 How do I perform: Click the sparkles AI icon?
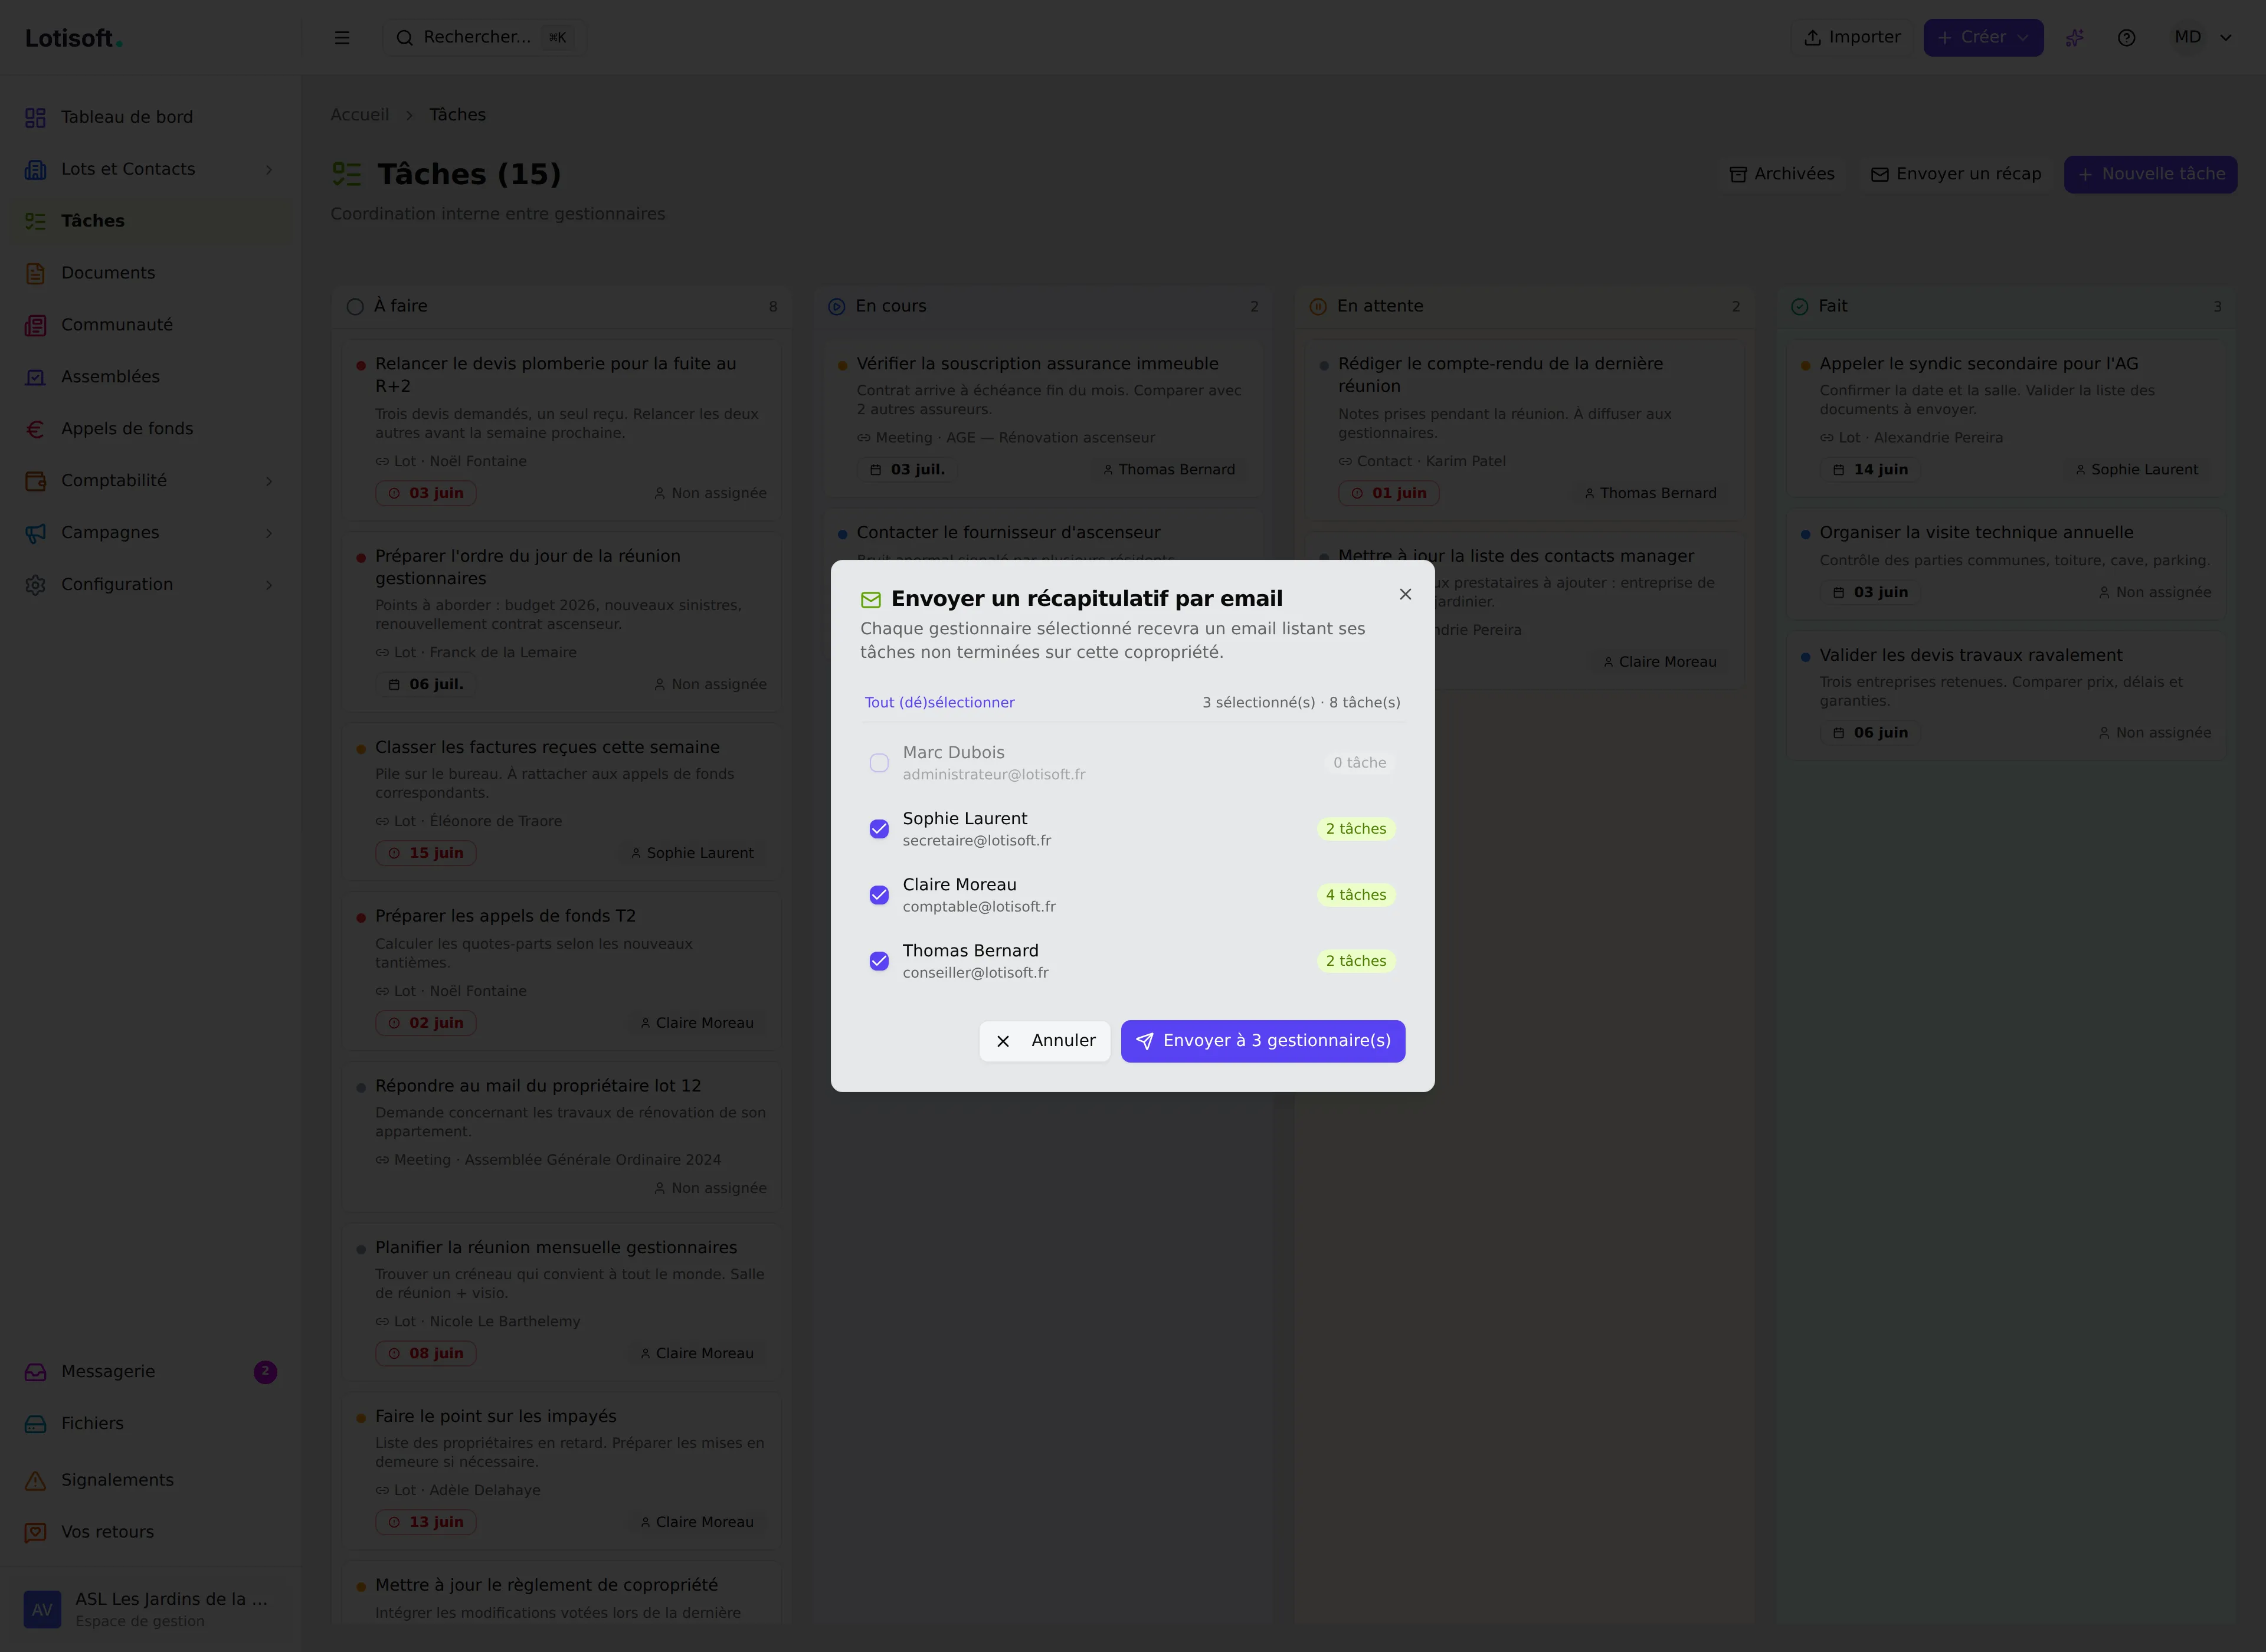[x=2075, y=38]
